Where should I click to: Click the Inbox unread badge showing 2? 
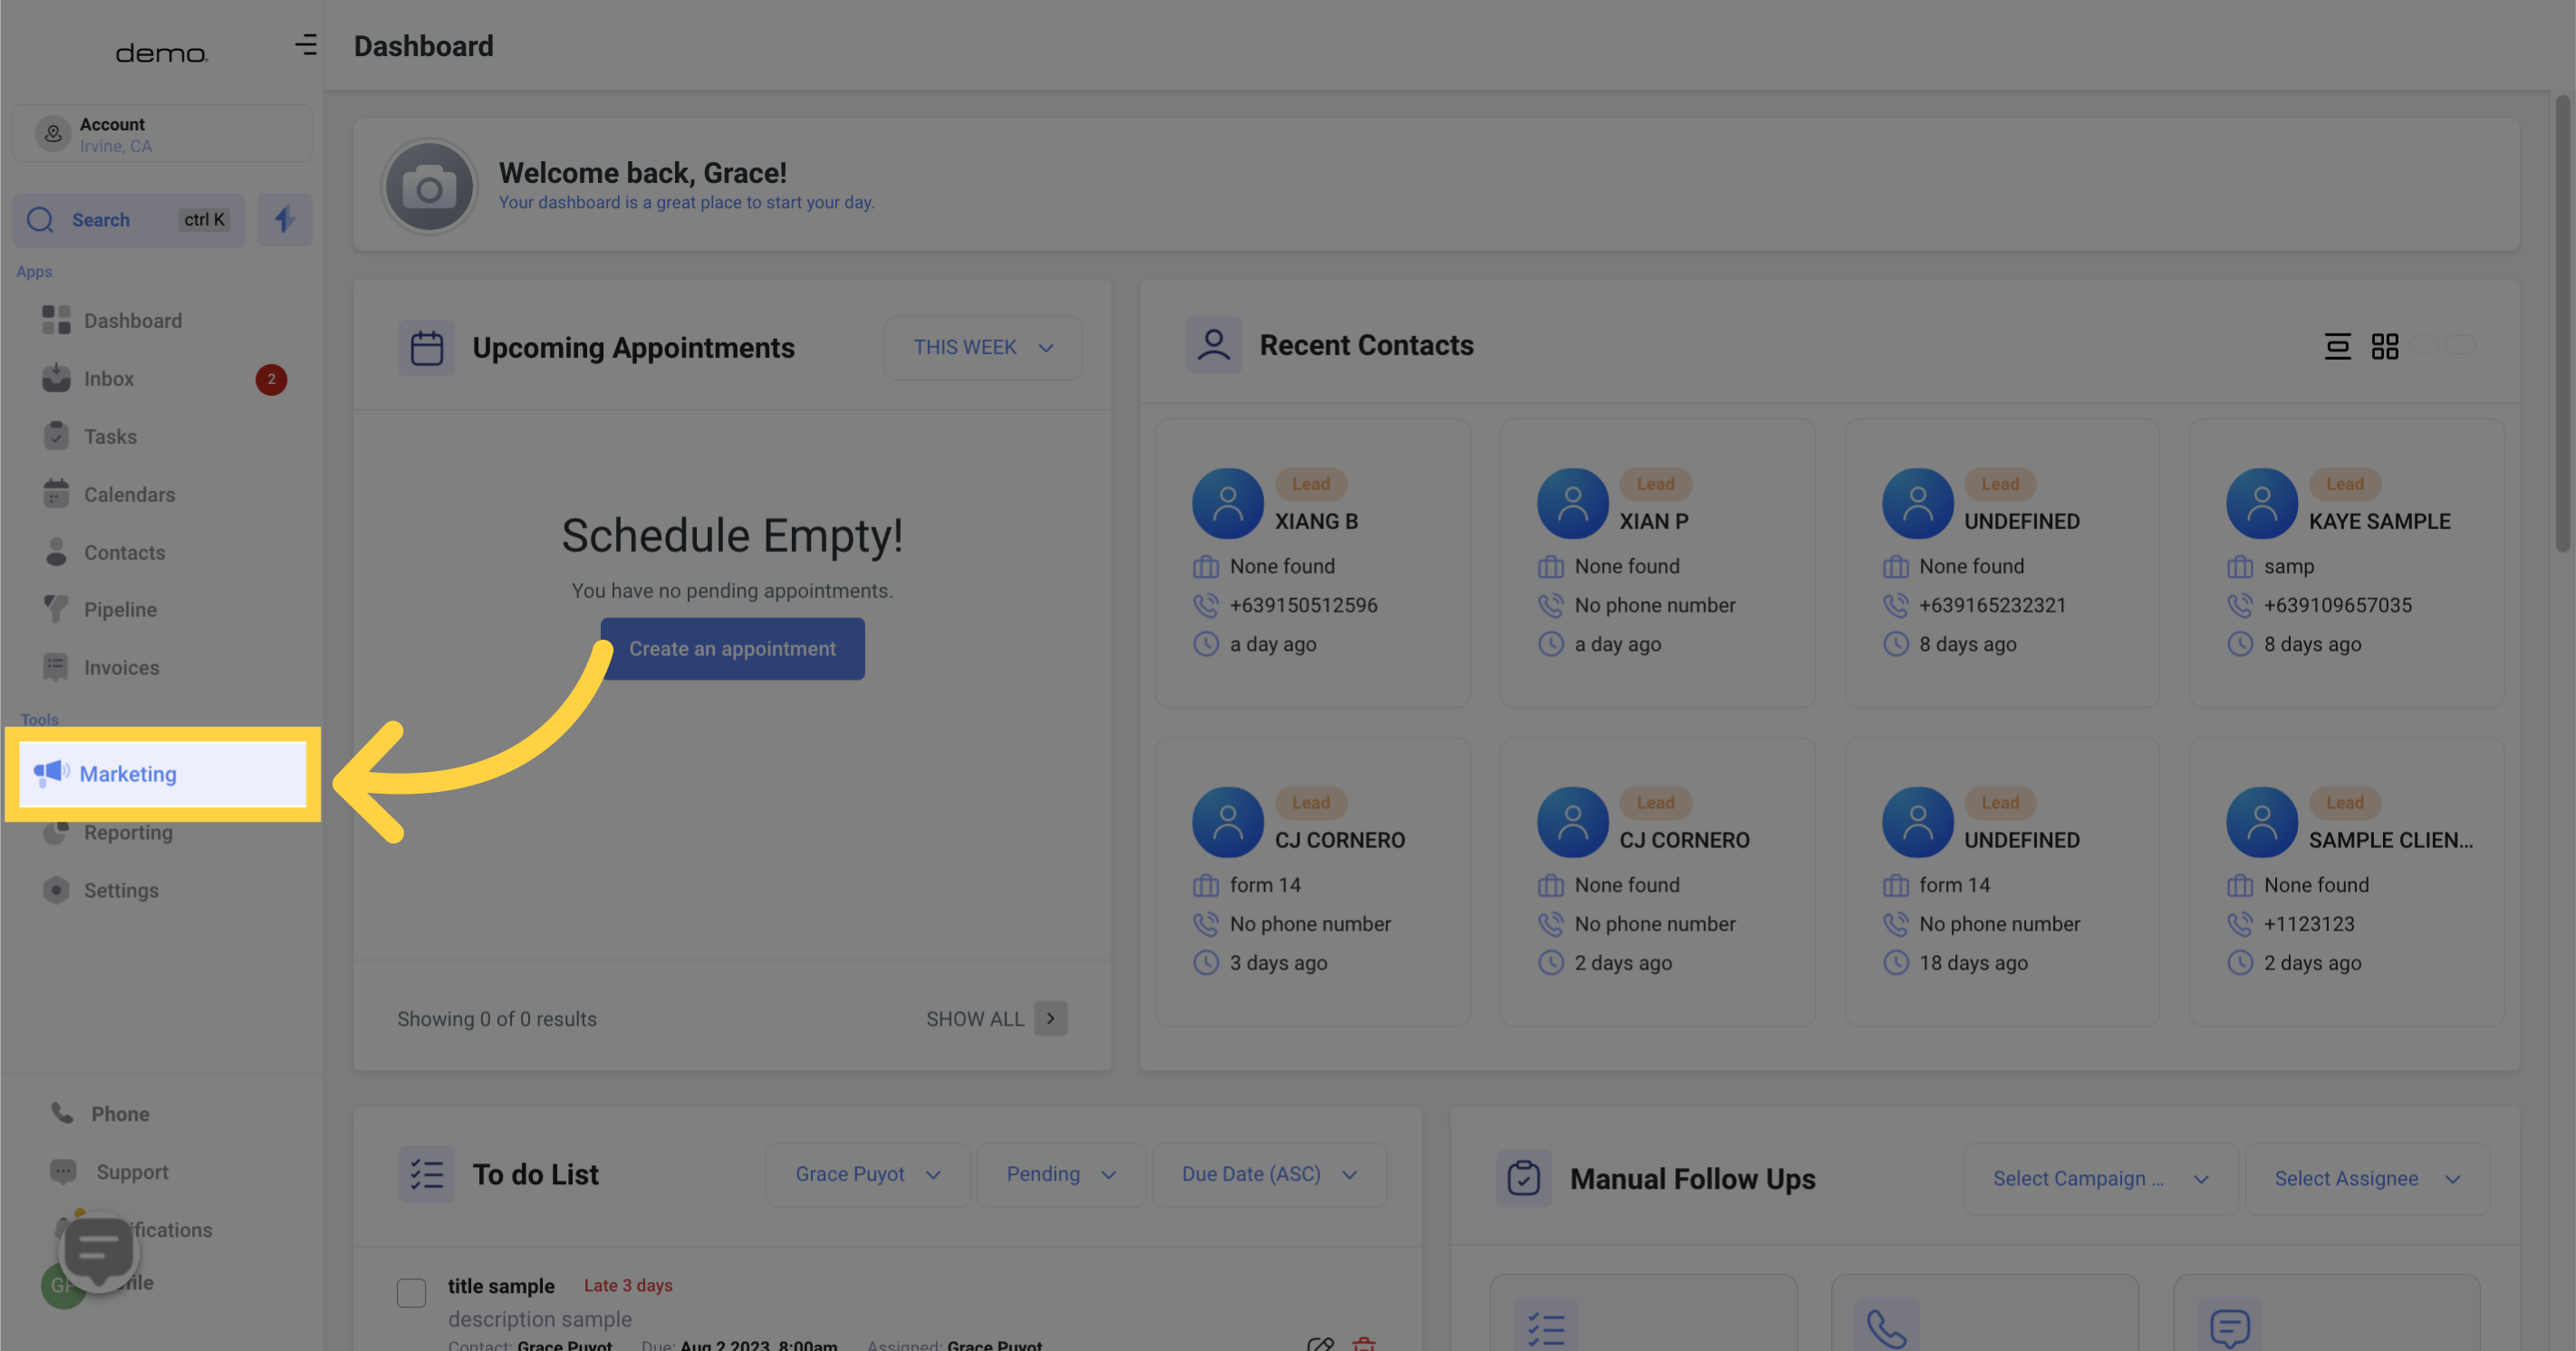[x=271, y=379]
